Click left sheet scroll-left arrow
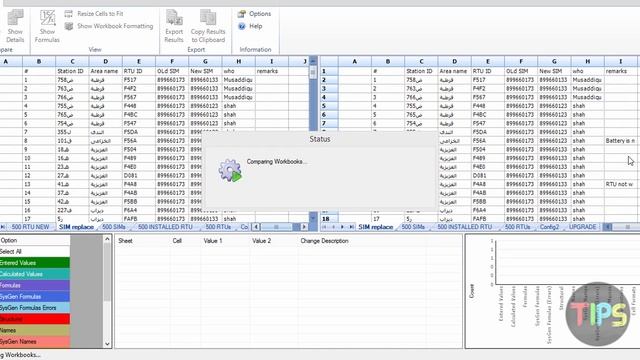Viewport: 640px width, 360px height. tap(256, 227)
